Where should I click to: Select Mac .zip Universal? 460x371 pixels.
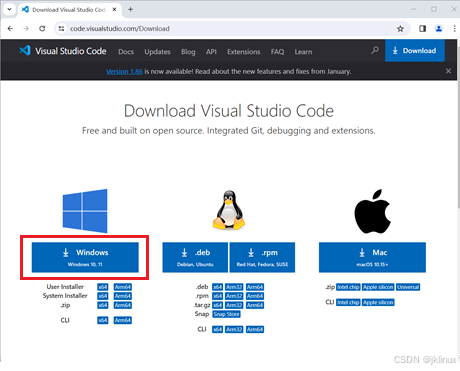tap(408, 287)
